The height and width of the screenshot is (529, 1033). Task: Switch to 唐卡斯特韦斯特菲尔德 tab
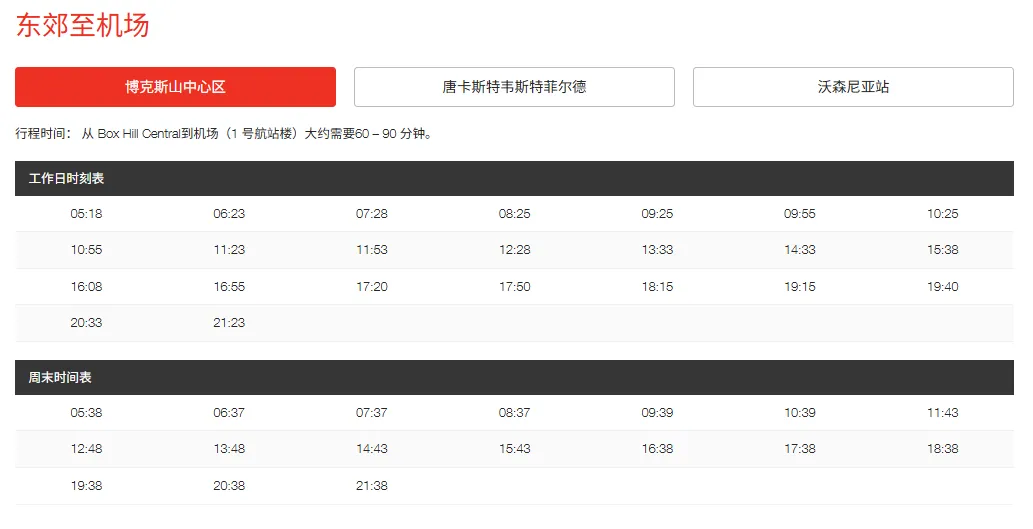pyautogui.click(x=514, y=87)
